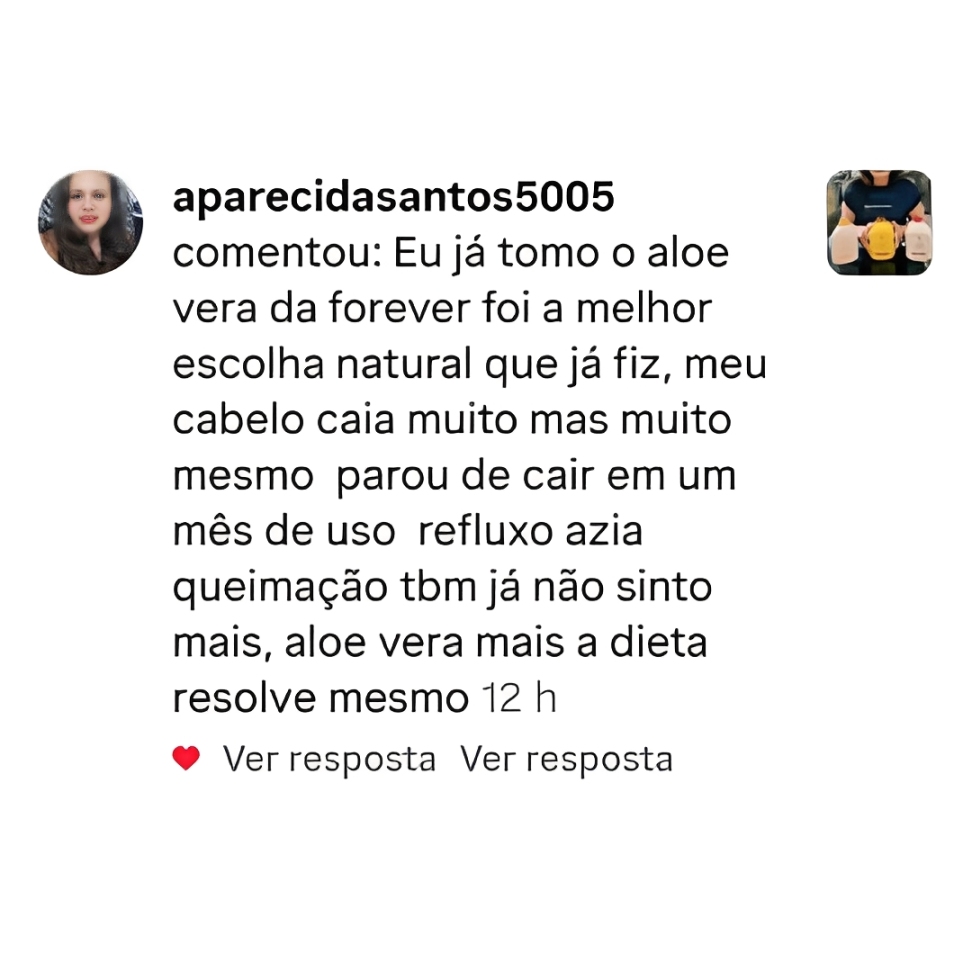Click the '12 h' comment timestamp
This screenshot has height=972, width=972.
[519, 699]
